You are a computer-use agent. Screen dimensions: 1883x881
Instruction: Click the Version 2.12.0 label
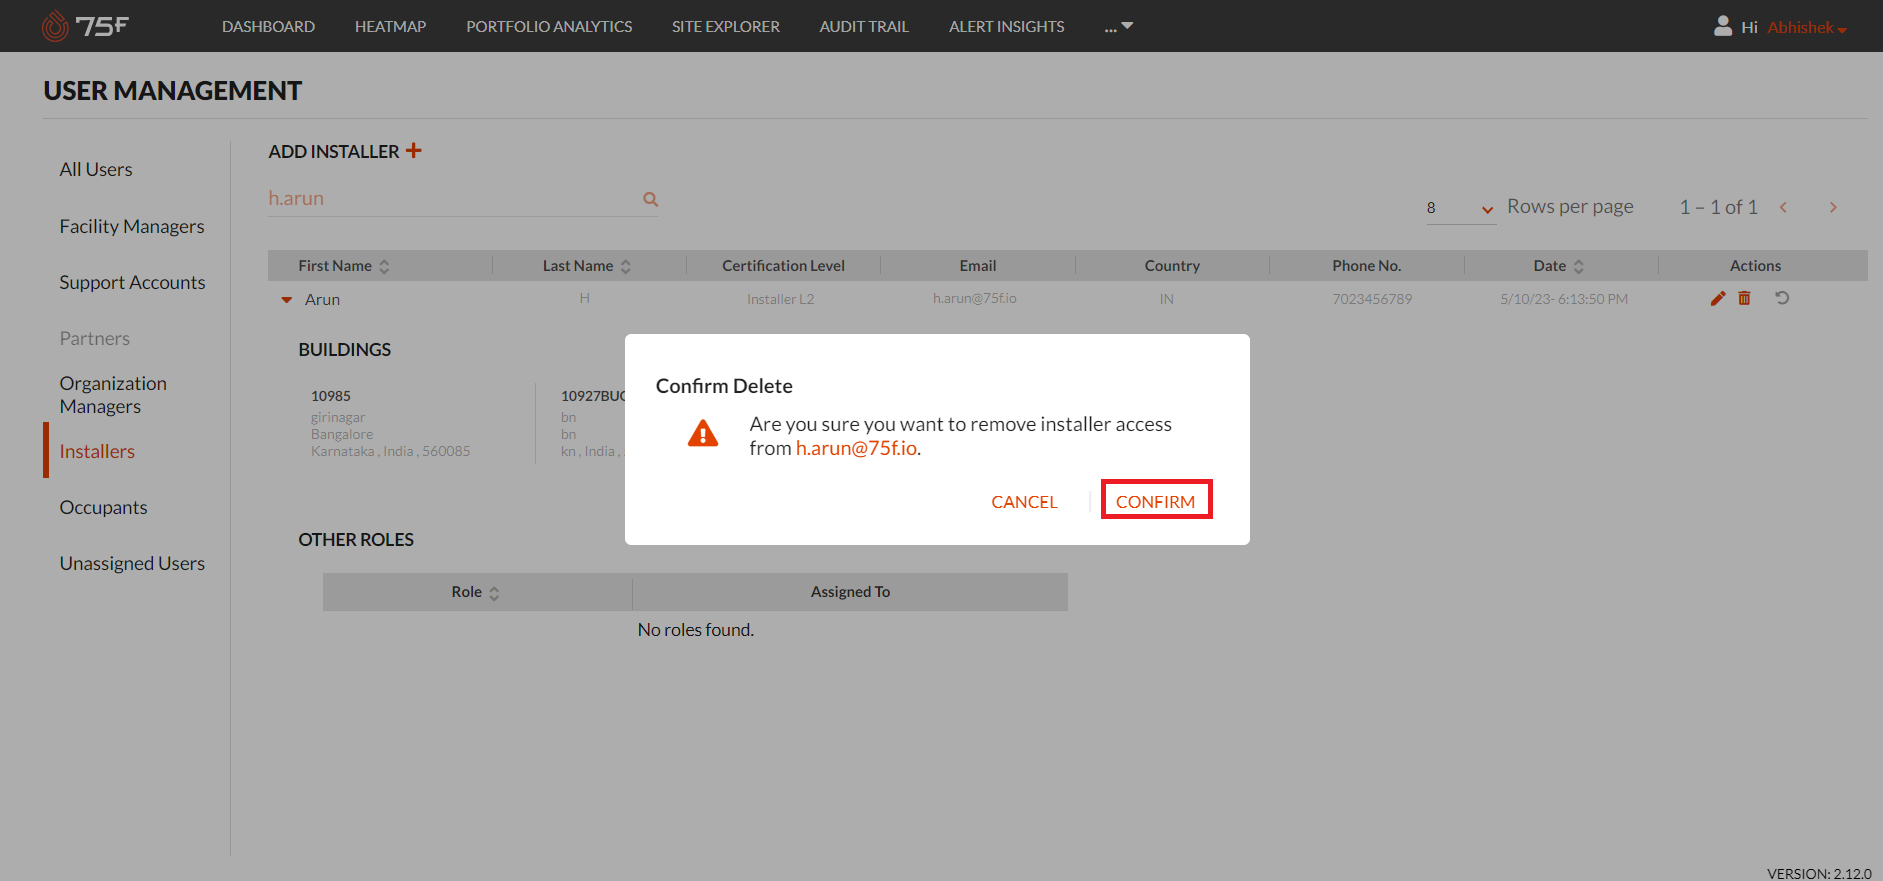click(1819, 873)
